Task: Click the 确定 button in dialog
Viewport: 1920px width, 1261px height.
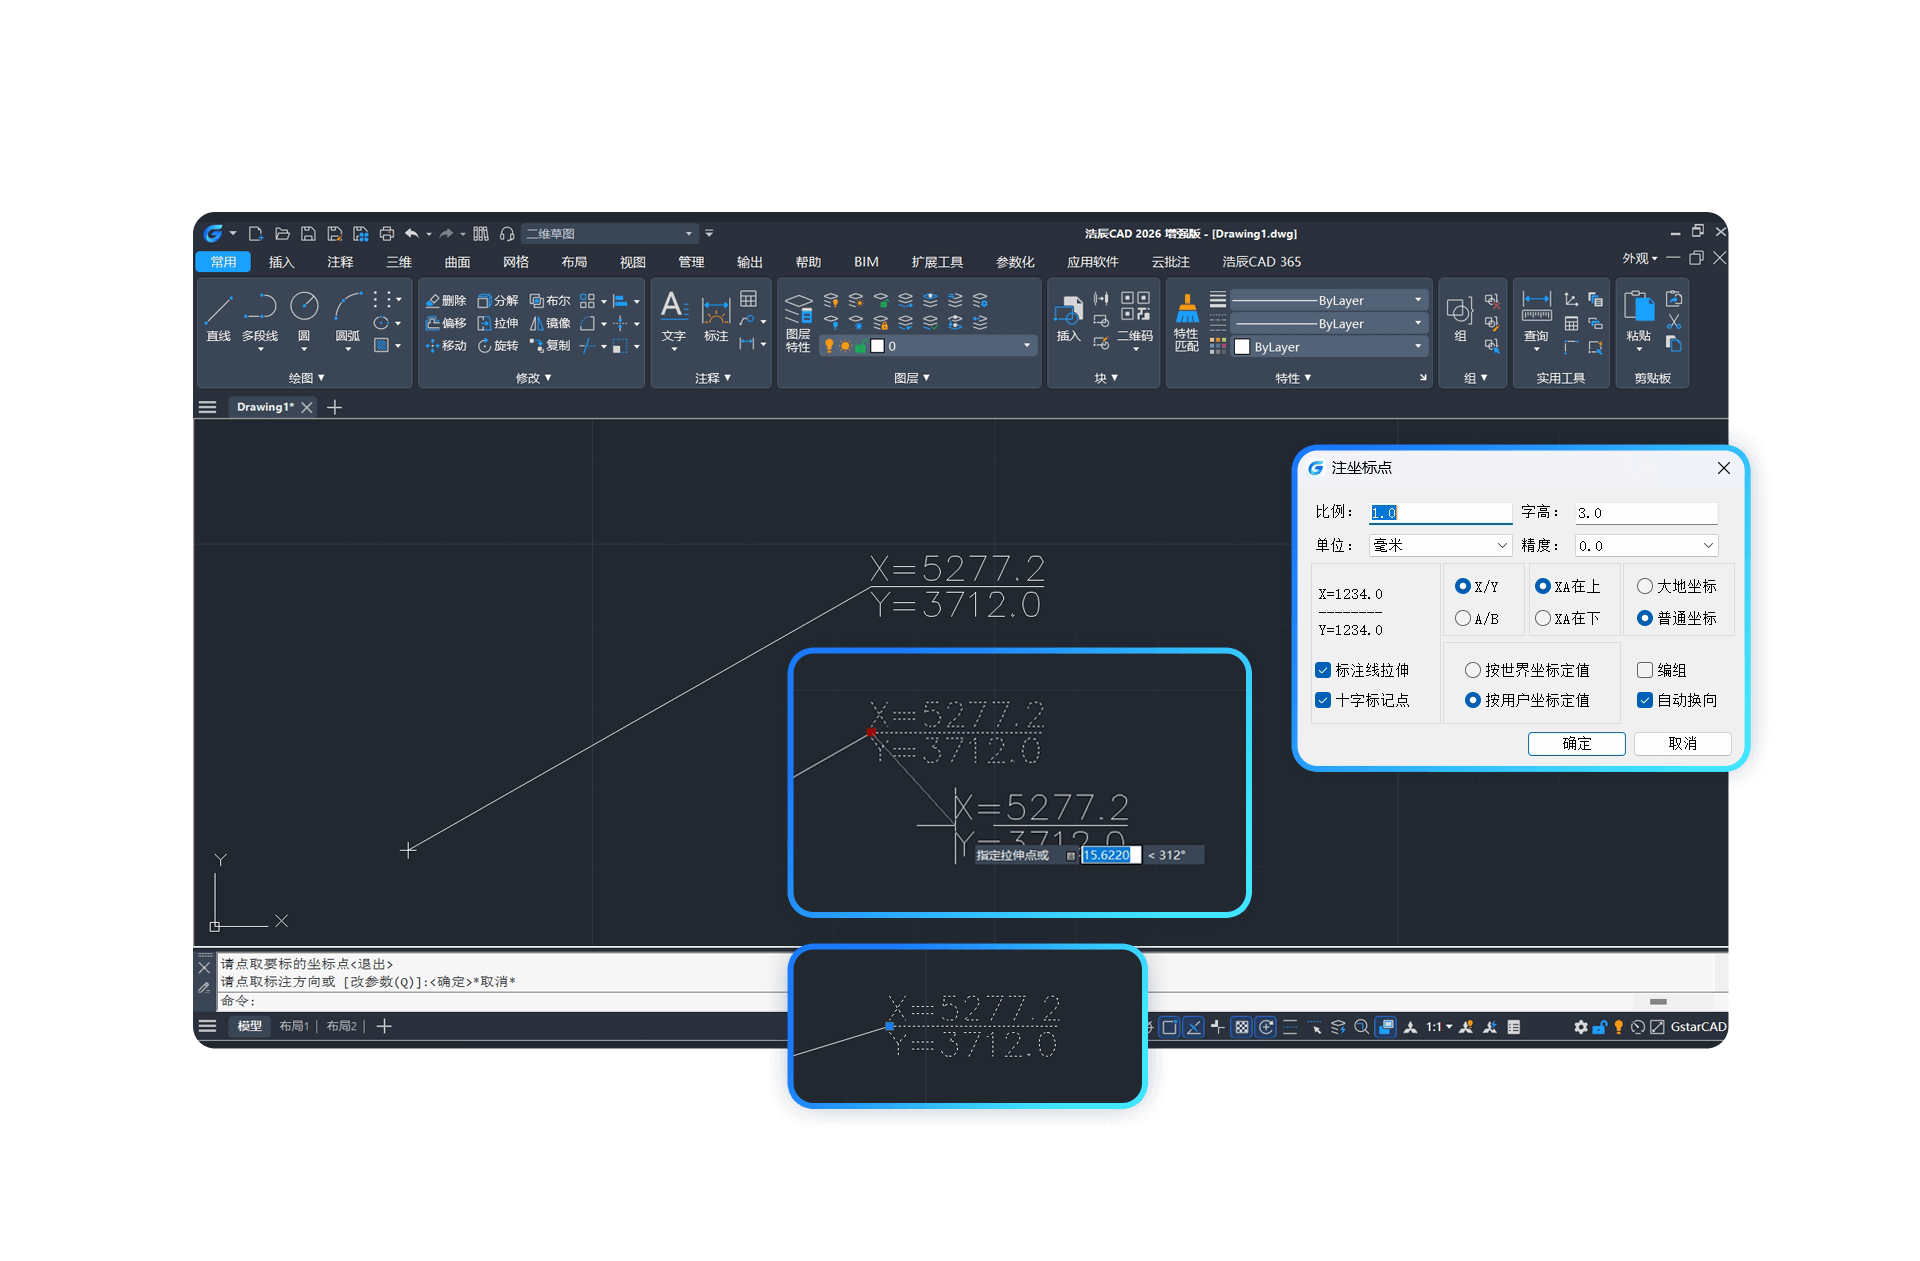Action: pyautogui.click(x=1576, y=743)
